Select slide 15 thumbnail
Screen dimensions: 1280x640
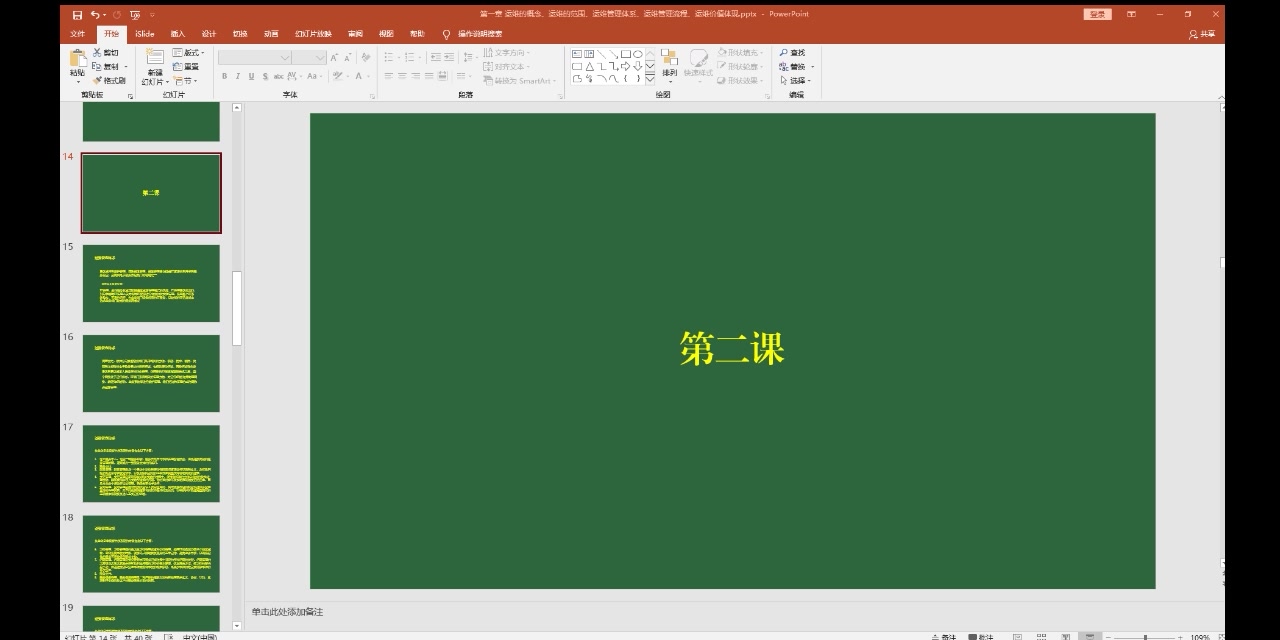coord(151,283)
